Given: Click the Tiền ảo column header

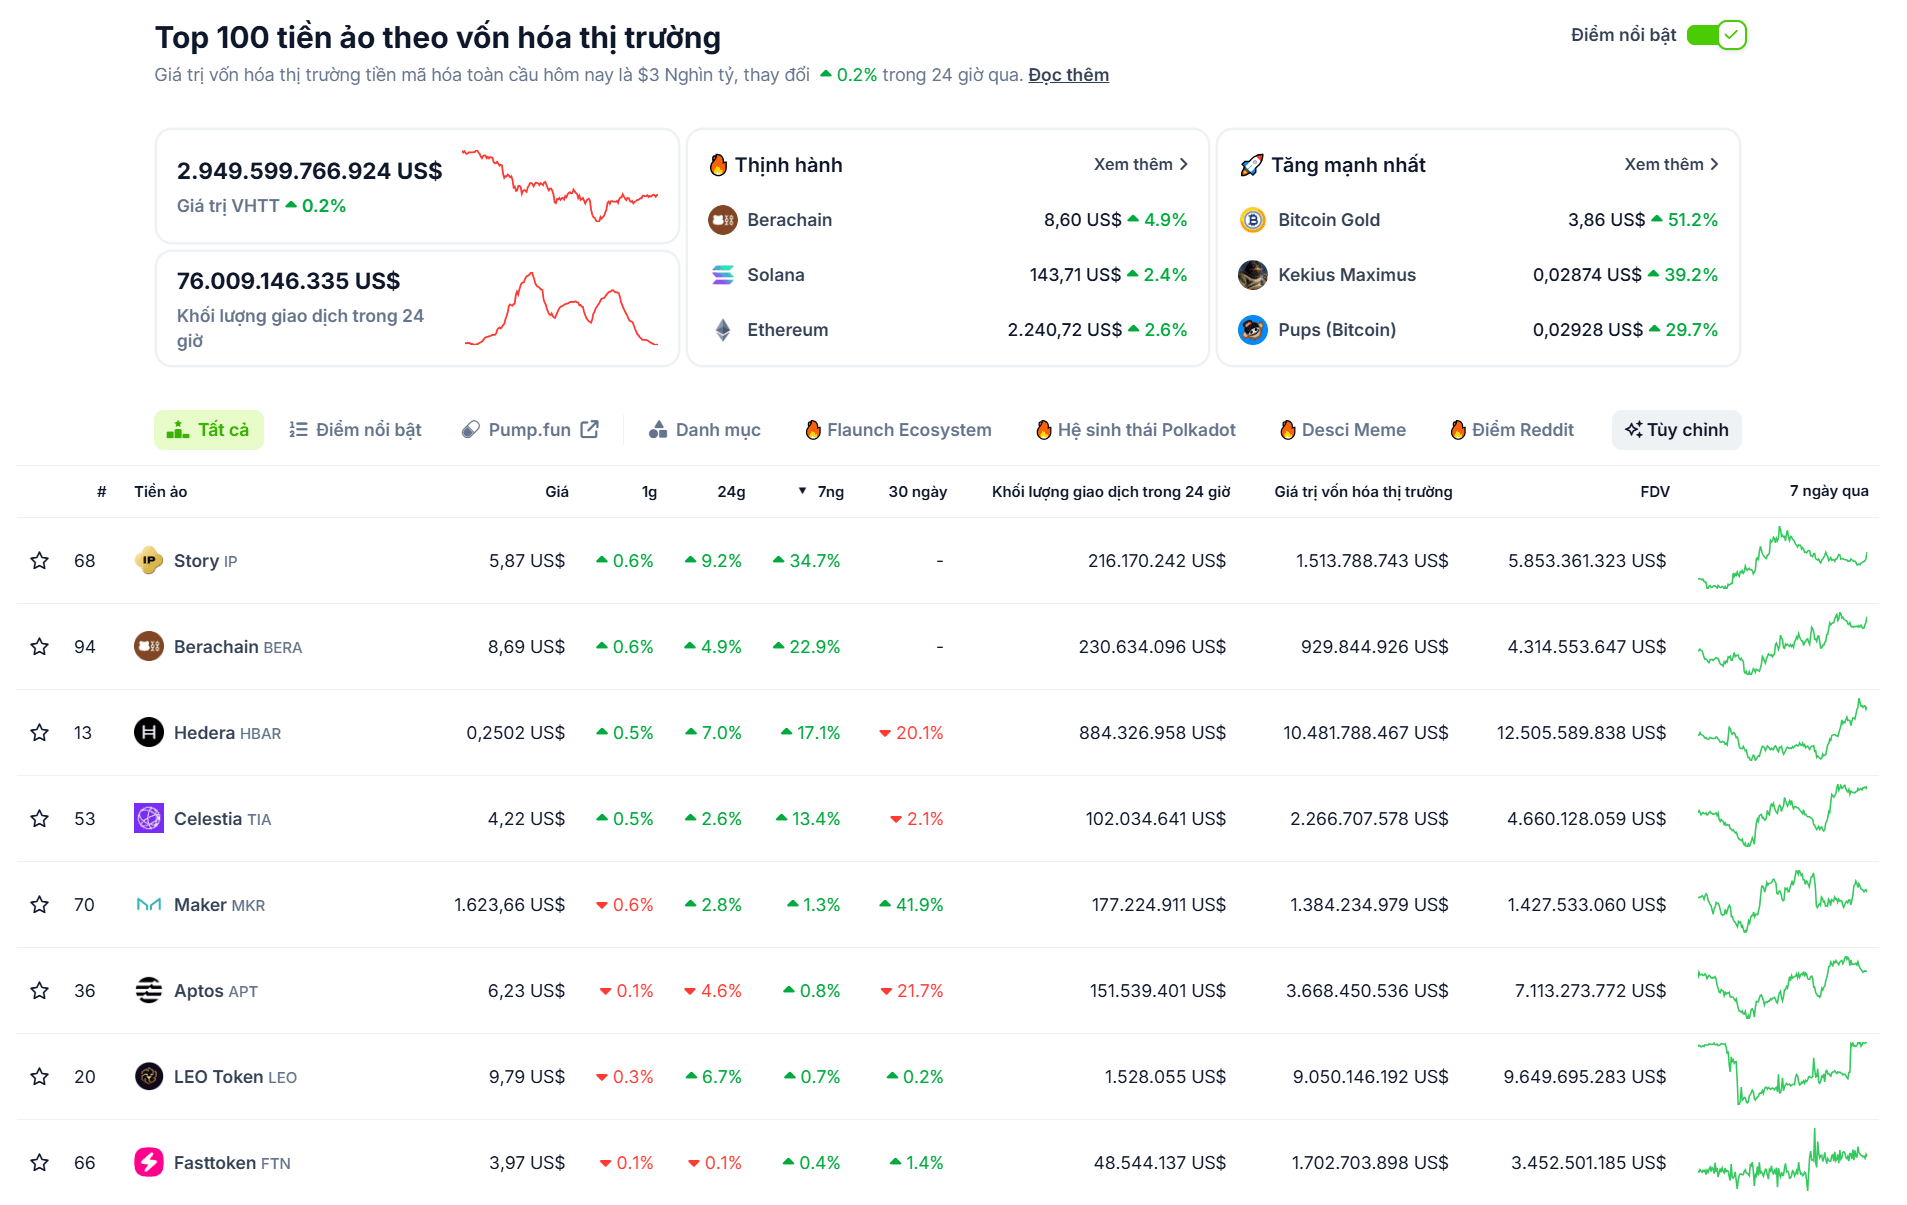Looking at the screenshot, I should click(161, 492).
